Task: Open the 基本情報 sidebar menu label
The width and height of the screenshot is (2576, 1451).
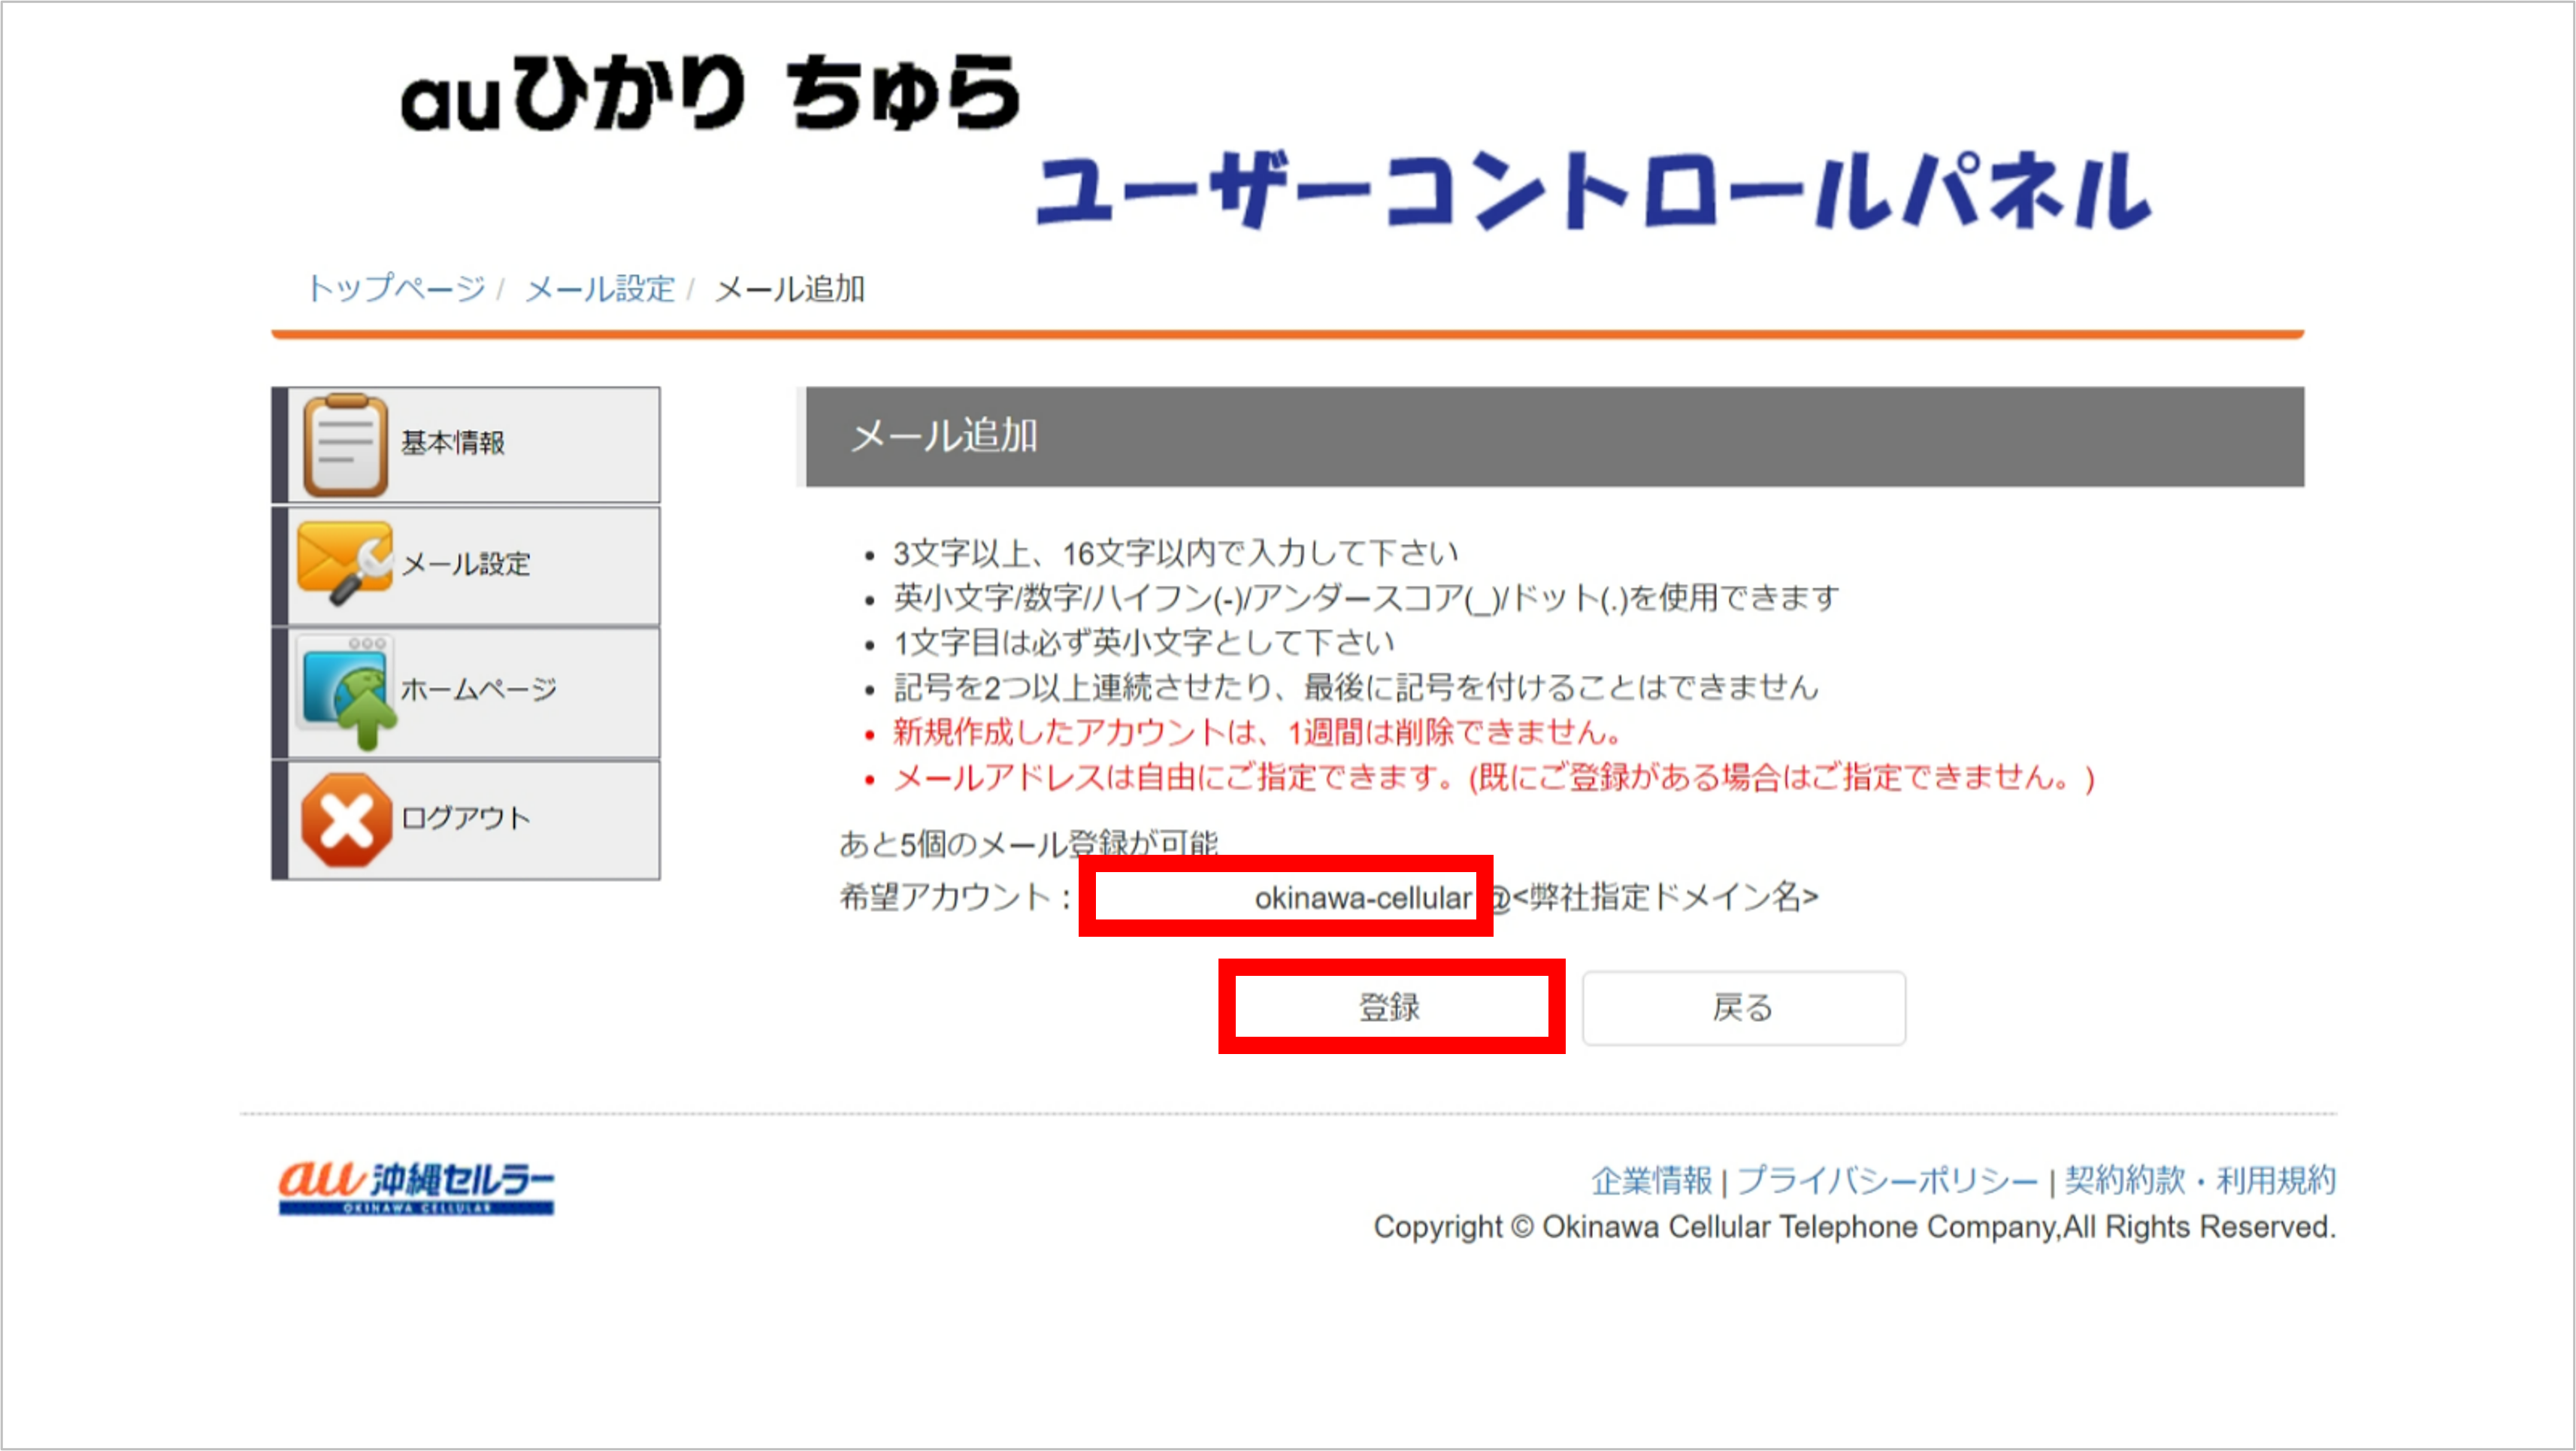Action: click(x=453, y=443)
